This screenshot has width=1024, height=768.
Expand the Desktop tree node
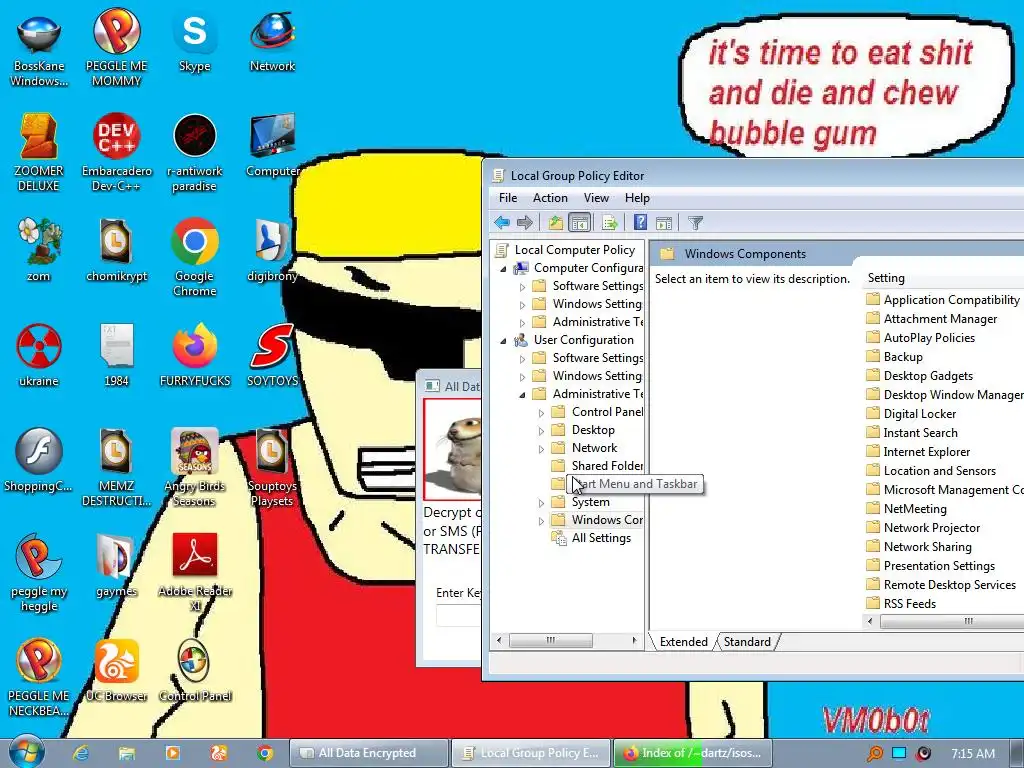point(541,431)
